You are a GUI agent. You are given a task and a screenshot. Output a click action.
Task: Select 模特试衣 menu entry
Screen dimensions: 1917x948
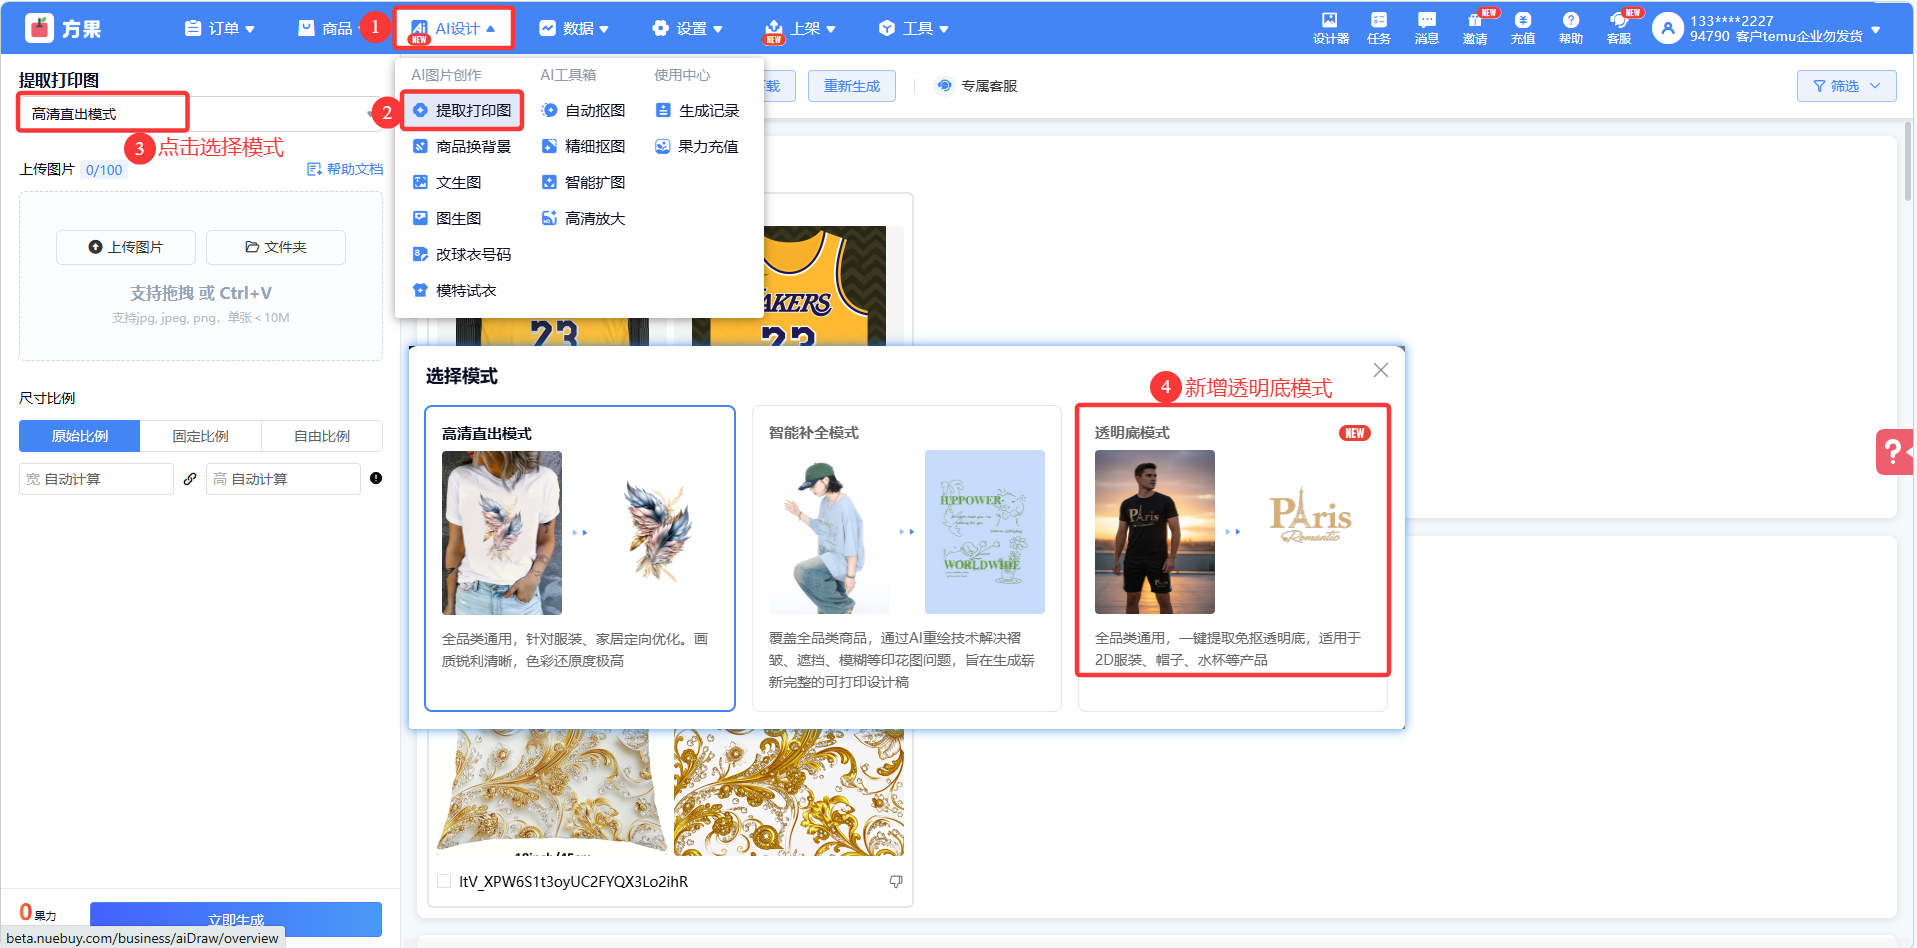455,290
